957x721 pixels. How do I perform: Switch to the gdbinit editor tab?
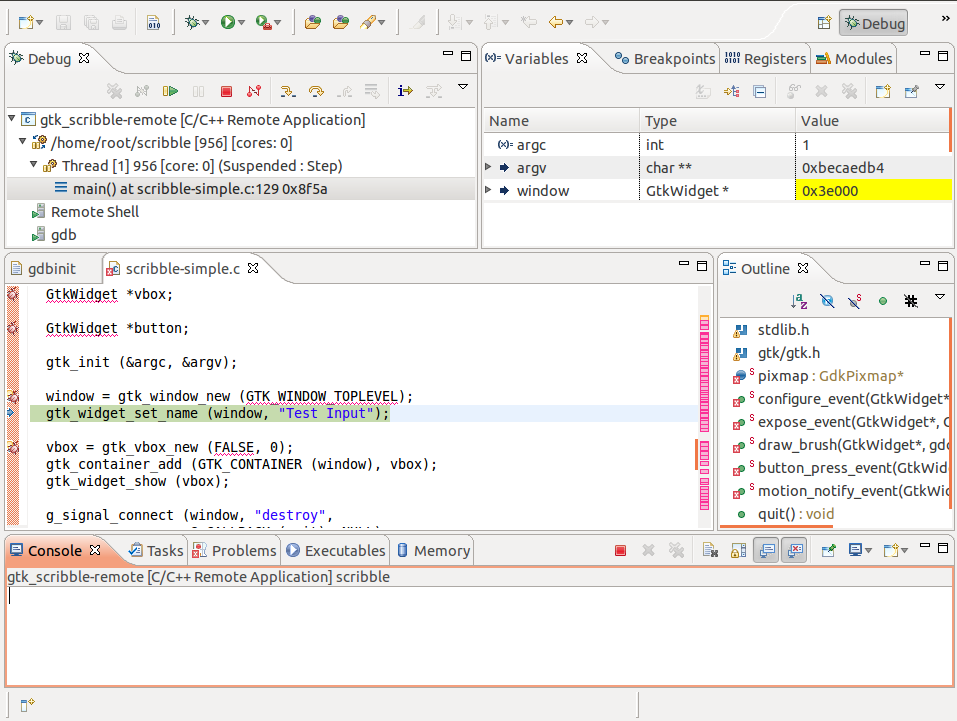point(51,269)
